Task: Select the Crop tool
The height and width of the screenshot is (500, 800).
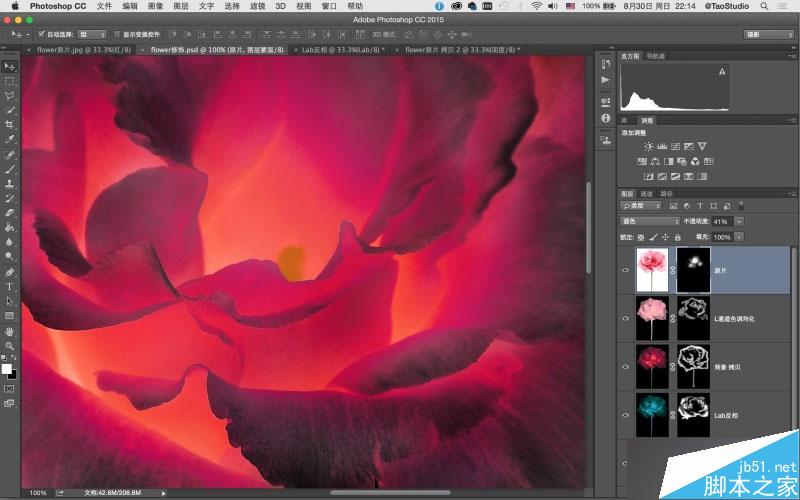Action: [x=9, y=125]
